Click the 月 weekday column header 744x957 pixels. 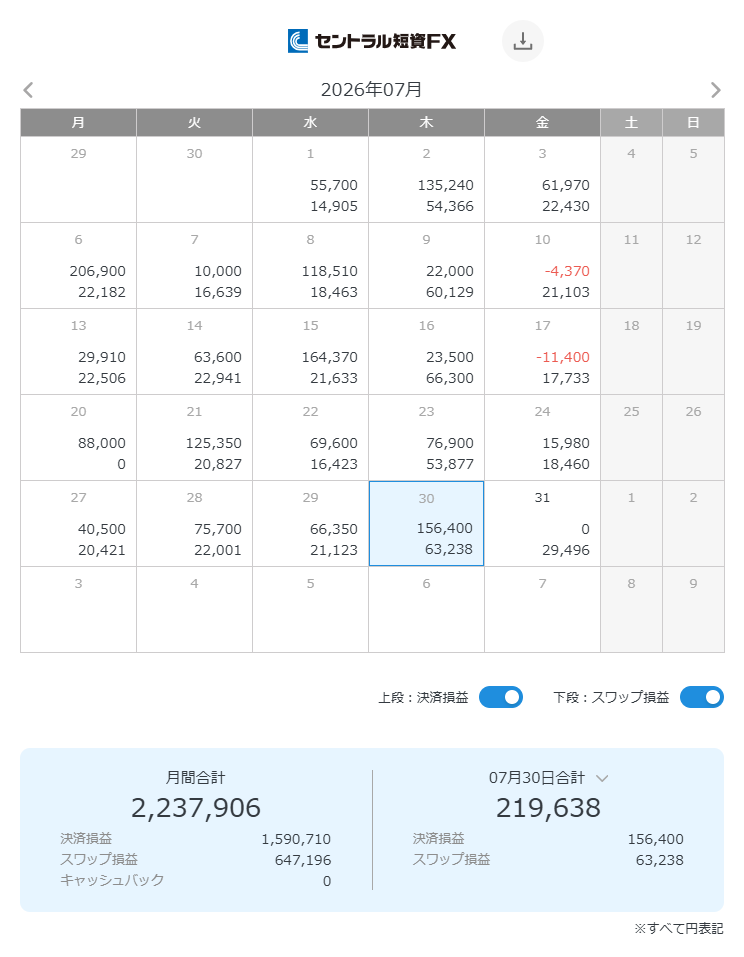tap(79, 123)
